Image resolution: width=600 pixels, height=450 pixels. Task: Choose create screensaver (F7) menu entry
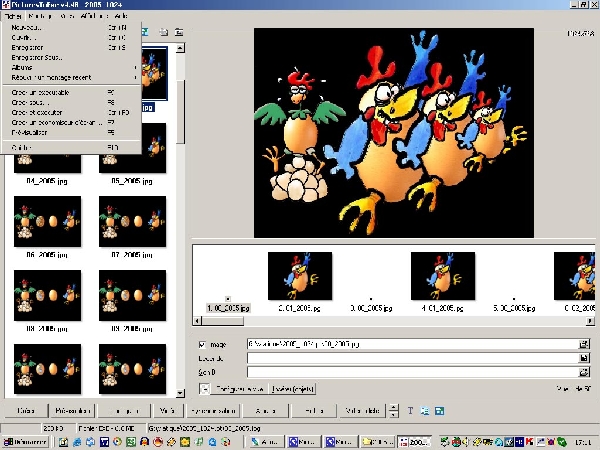71,122
